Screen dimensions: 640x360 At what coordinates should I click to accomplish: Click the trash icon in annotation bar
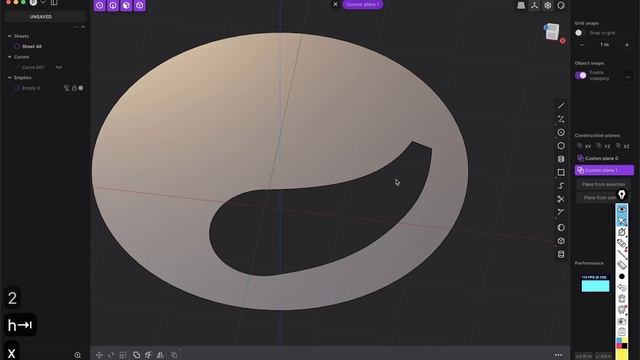tap(622, 298)
